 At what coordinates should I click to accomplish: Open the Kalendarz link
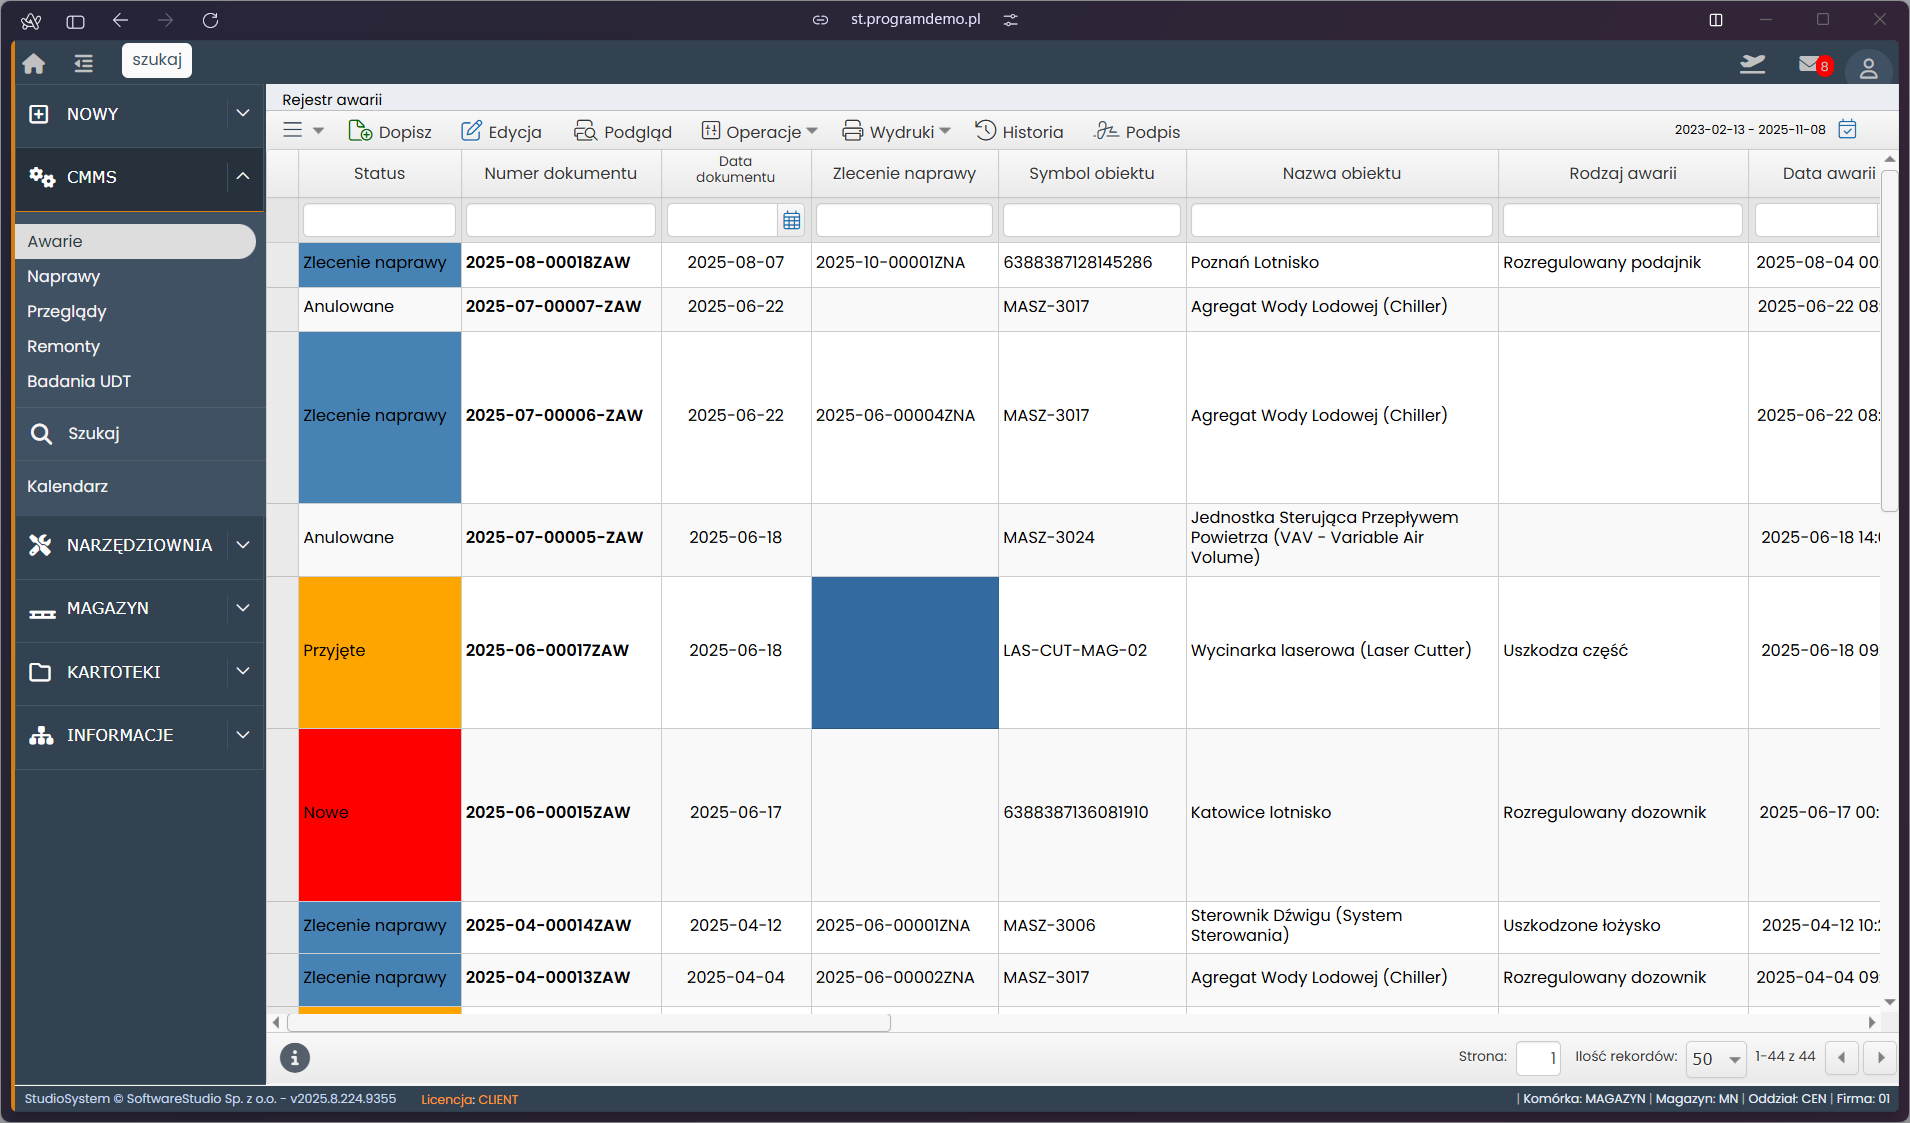tap(68, 487)
